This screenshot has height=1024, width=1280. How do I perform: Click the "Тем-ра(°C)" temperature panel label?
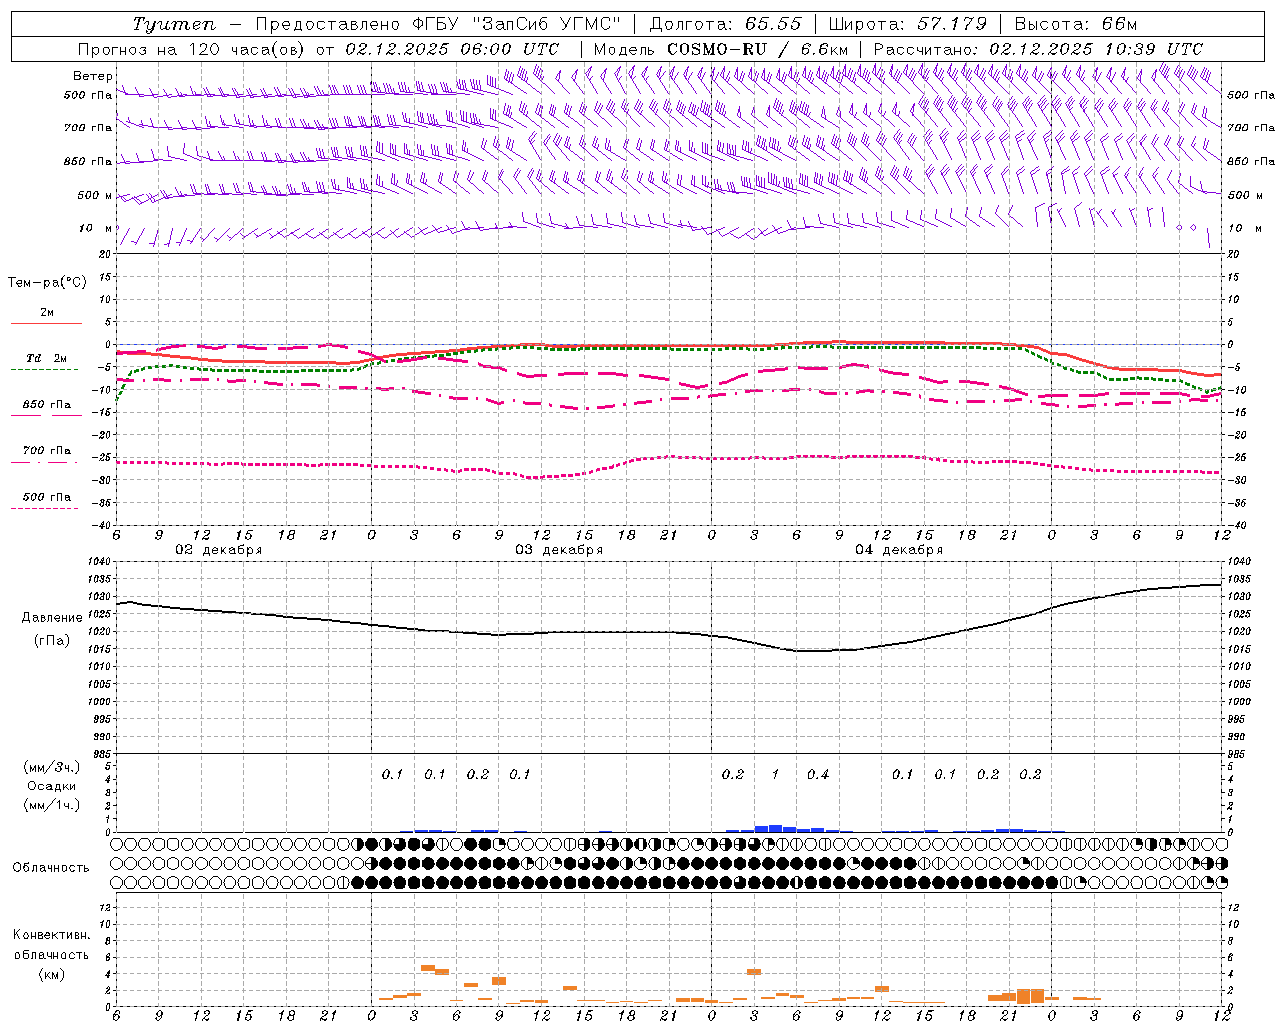(47, 283)
